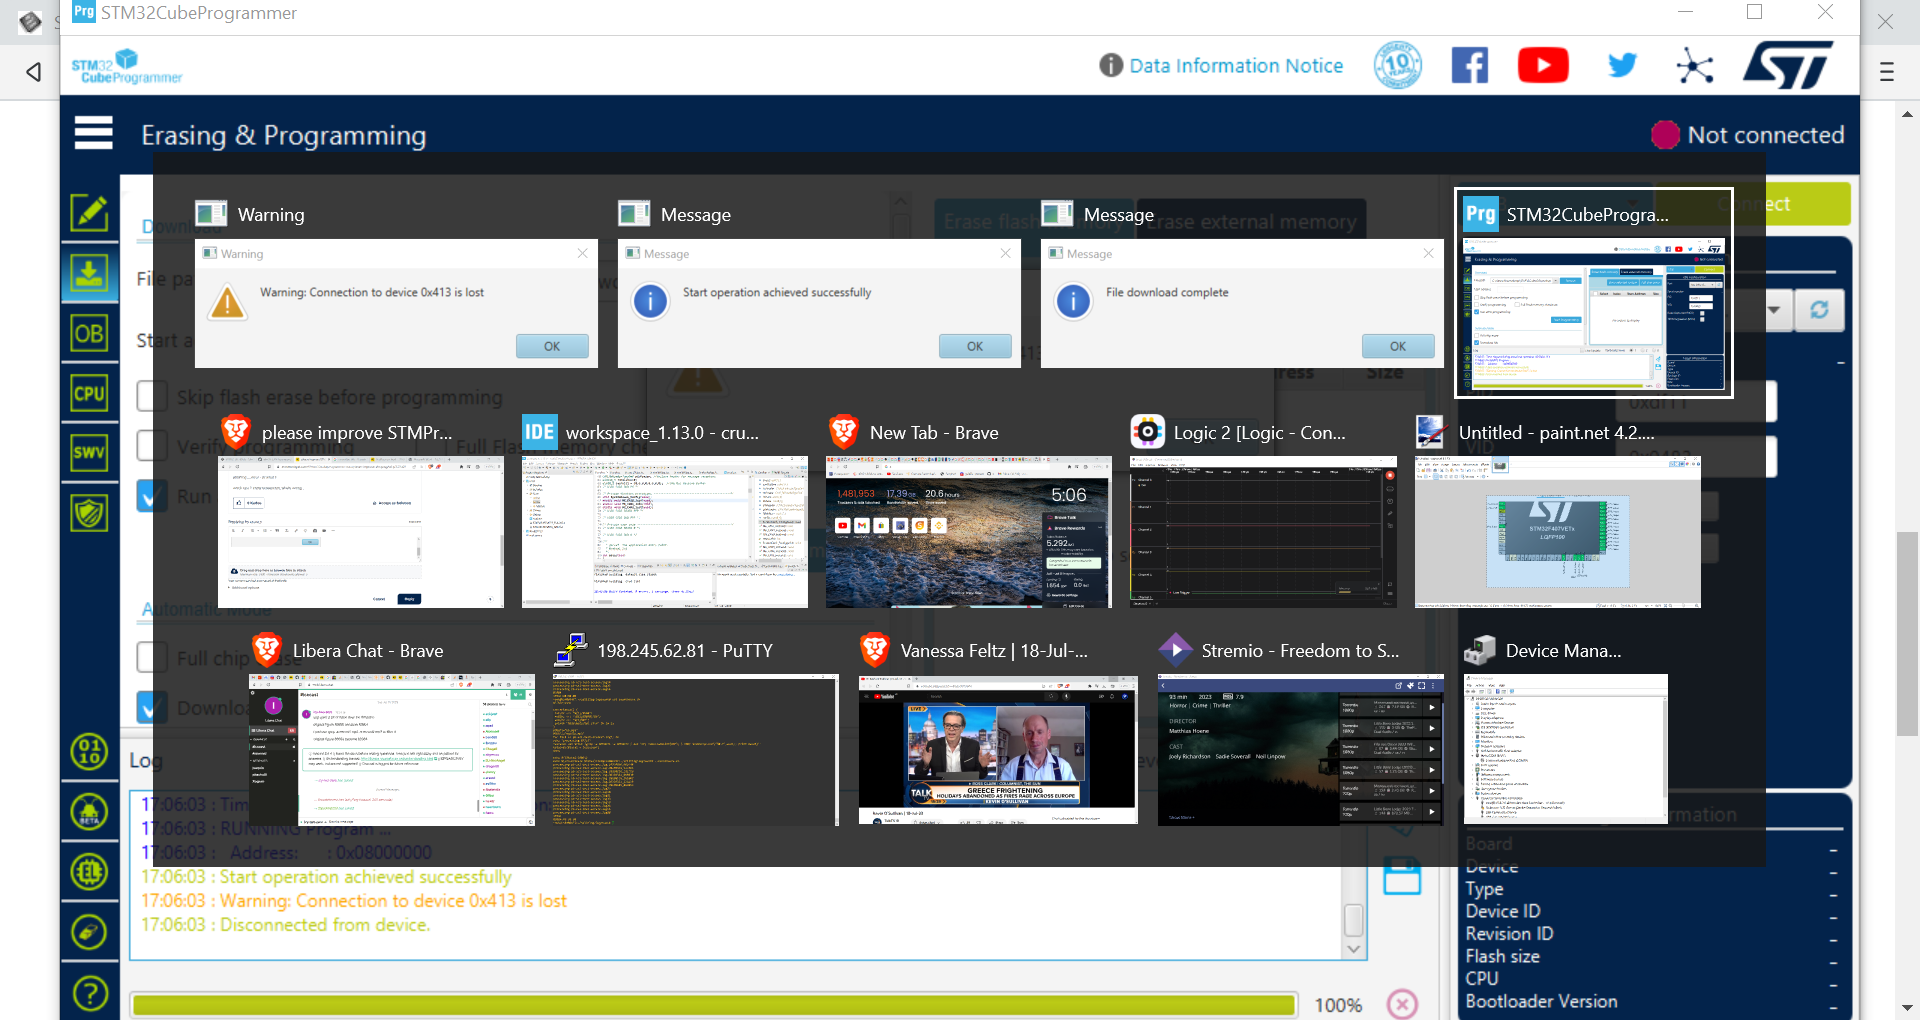Open the help question mark icon
The height and width of the screenshot is (1020, 1920).
point(90,993)
